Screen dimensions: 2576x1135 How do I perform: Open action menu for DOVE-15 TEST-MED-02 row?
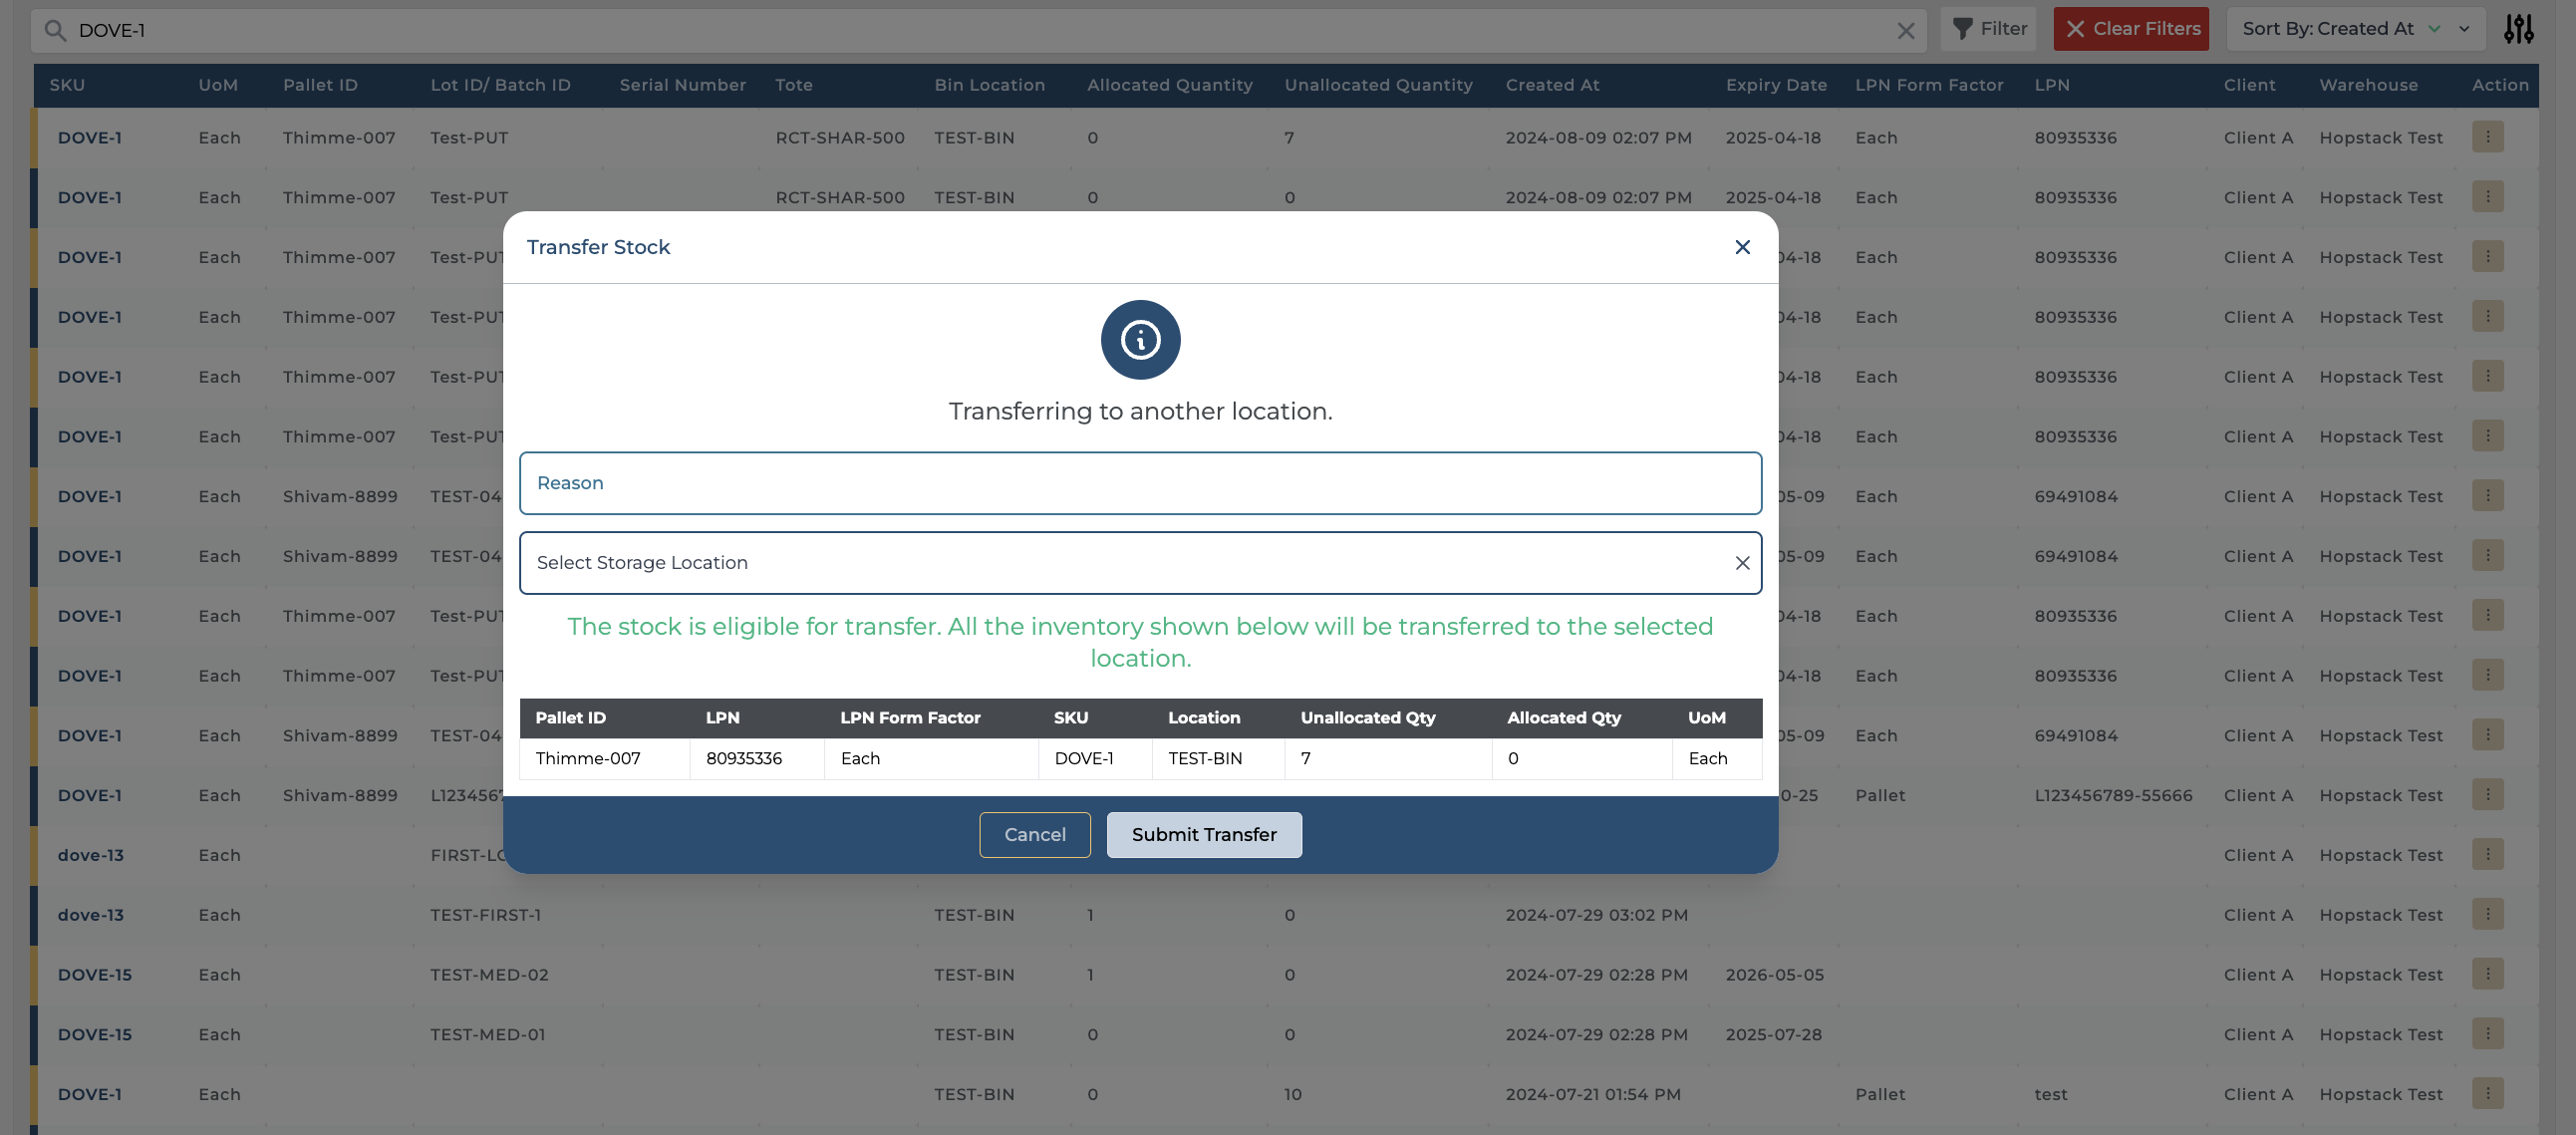click(x=2487, y=974)
